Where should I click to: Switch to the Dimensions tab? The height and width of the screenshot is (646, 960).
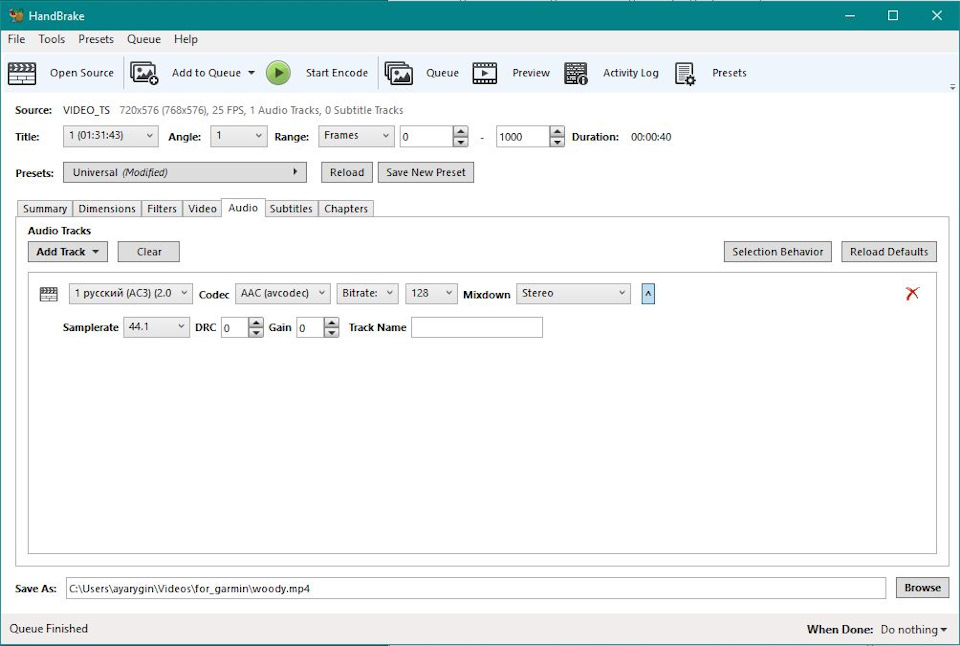[x=107, y=209]
